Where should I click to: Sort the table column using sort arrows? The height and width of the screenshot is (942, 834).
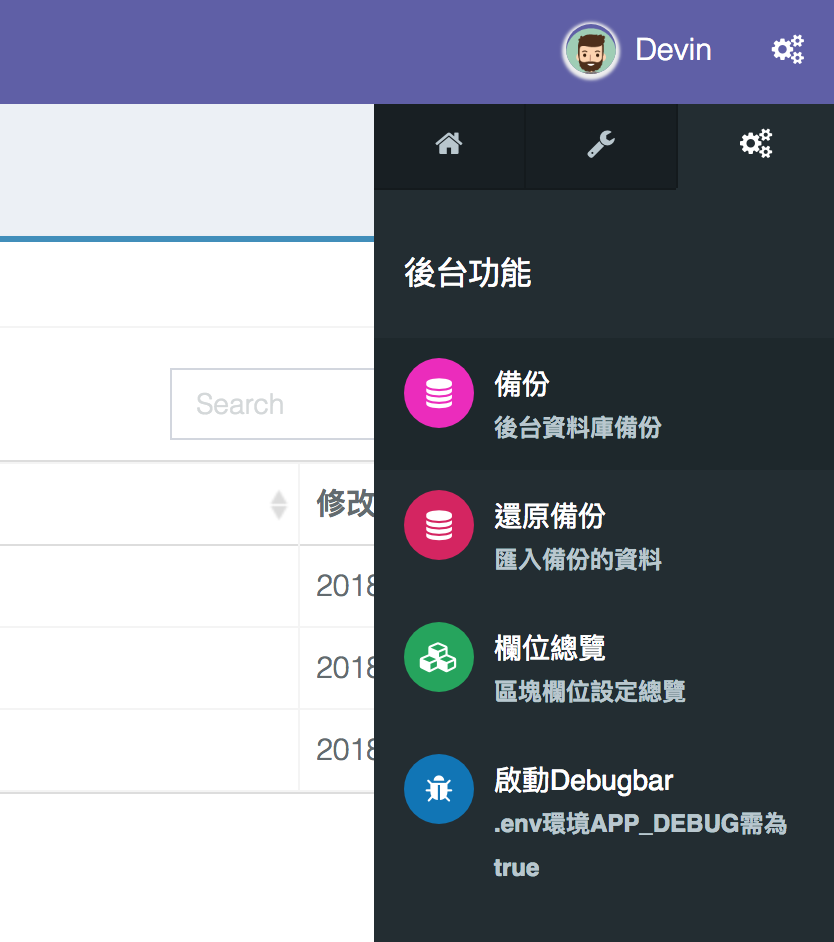(278, 505)
